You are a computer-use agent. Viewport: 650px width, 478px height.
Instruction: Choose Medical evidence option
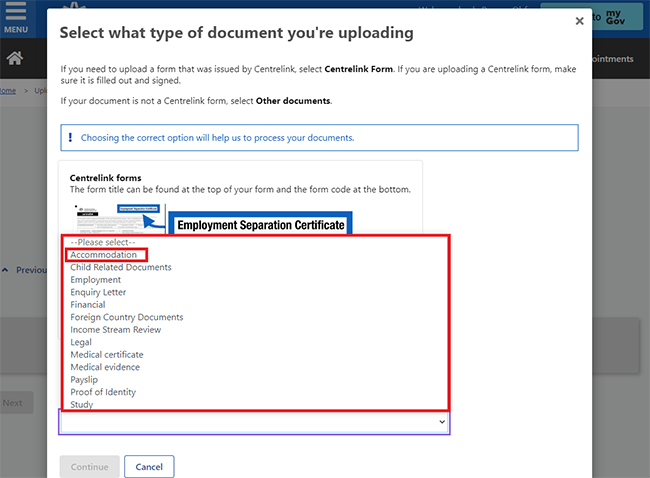click(104, 367)
